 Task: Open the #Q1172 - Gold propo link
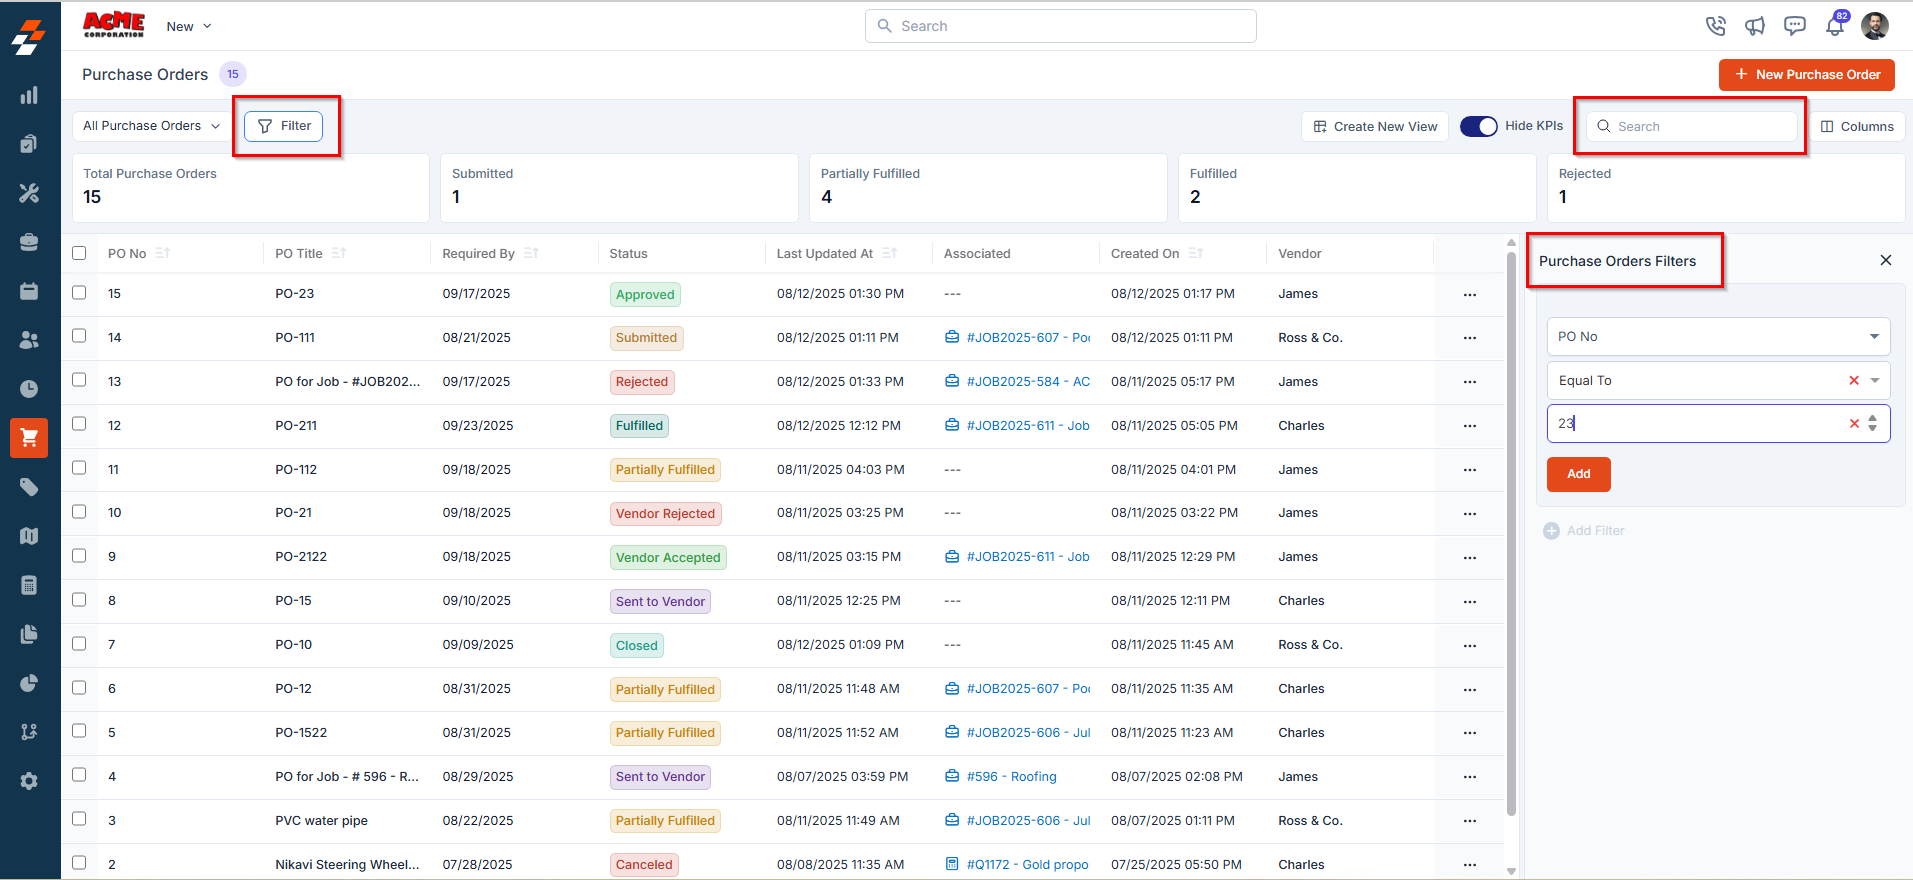(x=1027, y=865)
